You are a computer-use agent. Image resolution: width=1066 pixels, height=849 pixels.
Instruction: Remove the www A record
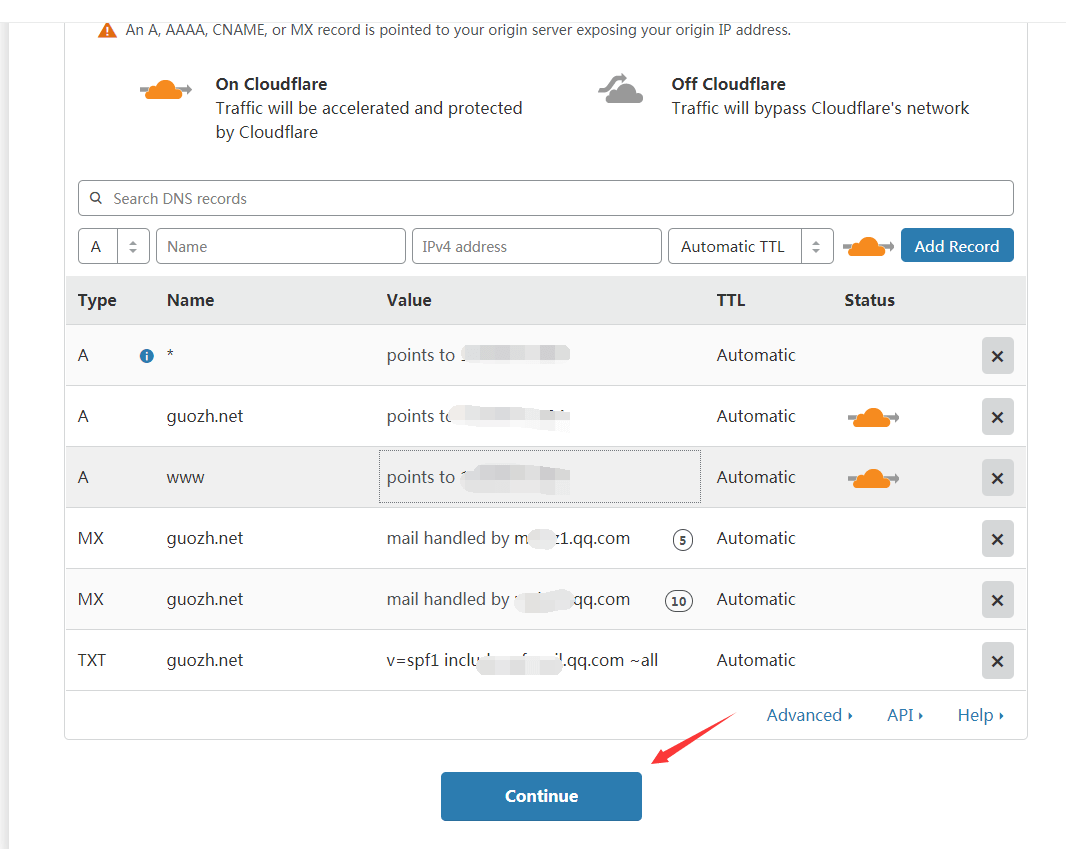pyautogui.click(x=997, y=478)
